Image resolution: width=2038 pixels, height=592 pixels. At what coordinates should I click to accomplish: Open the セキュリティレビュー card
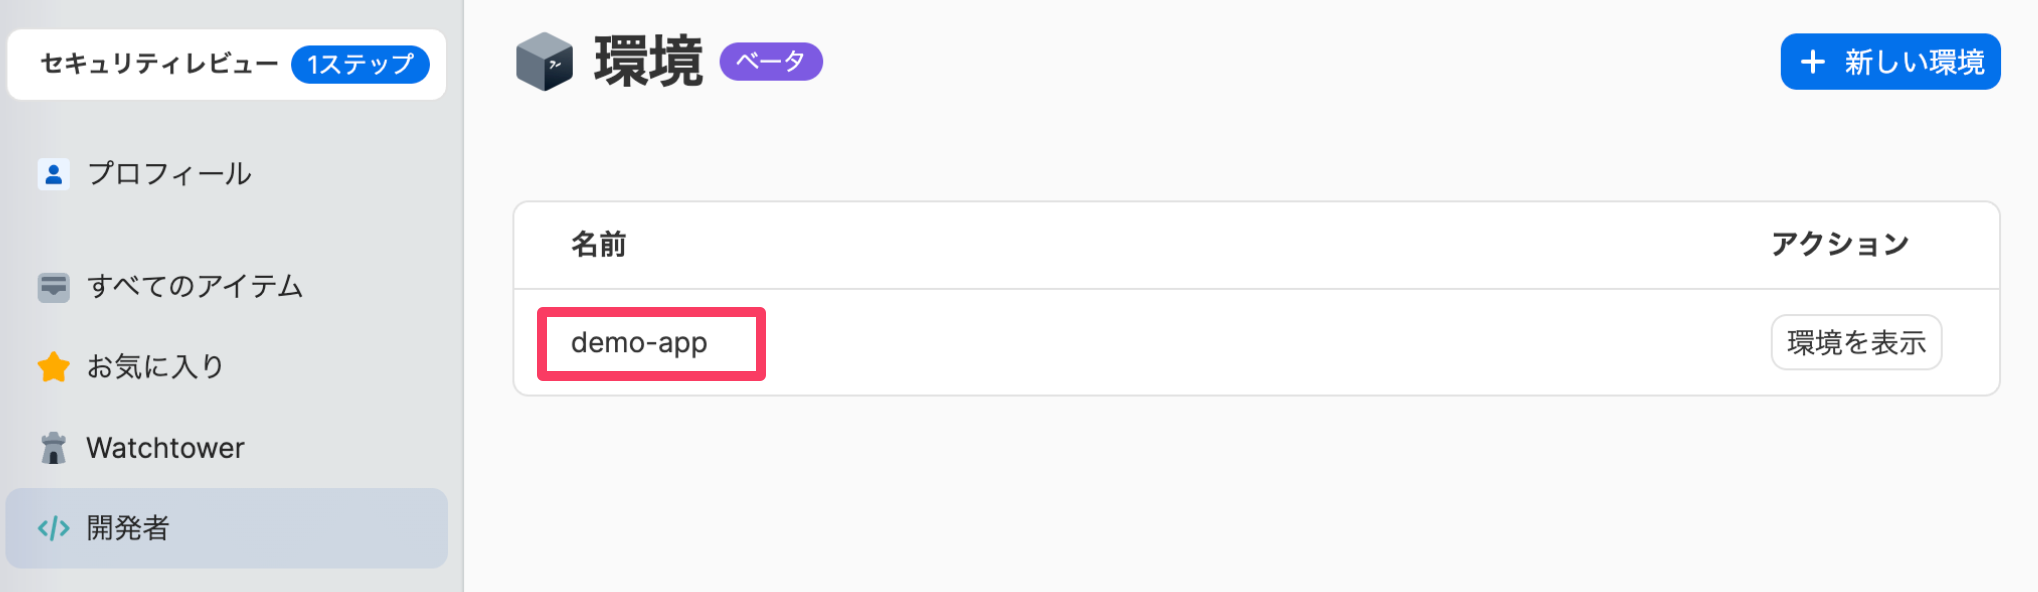point(160,64)
